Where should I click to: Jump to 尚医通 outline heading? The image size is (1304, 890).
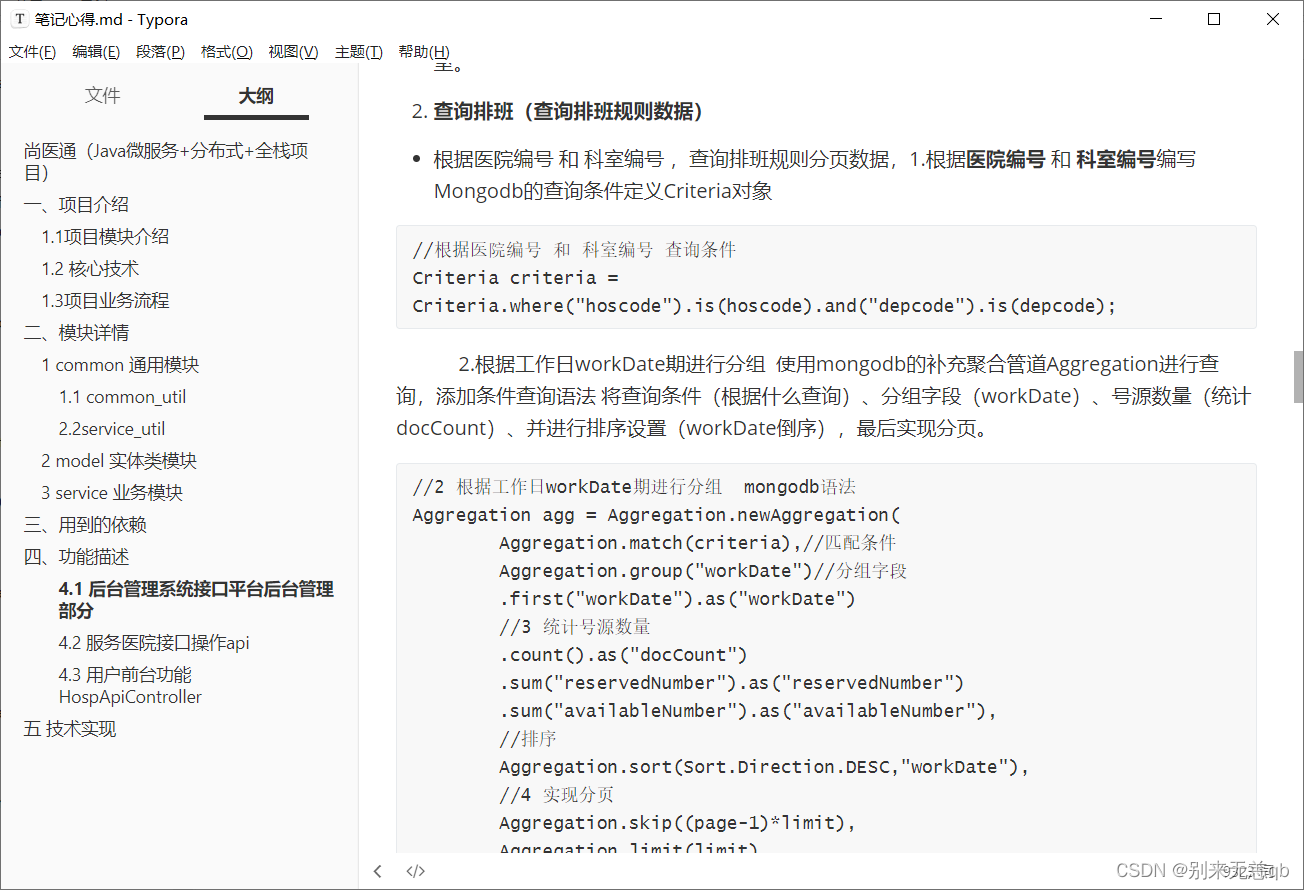[x=166, y=162]
